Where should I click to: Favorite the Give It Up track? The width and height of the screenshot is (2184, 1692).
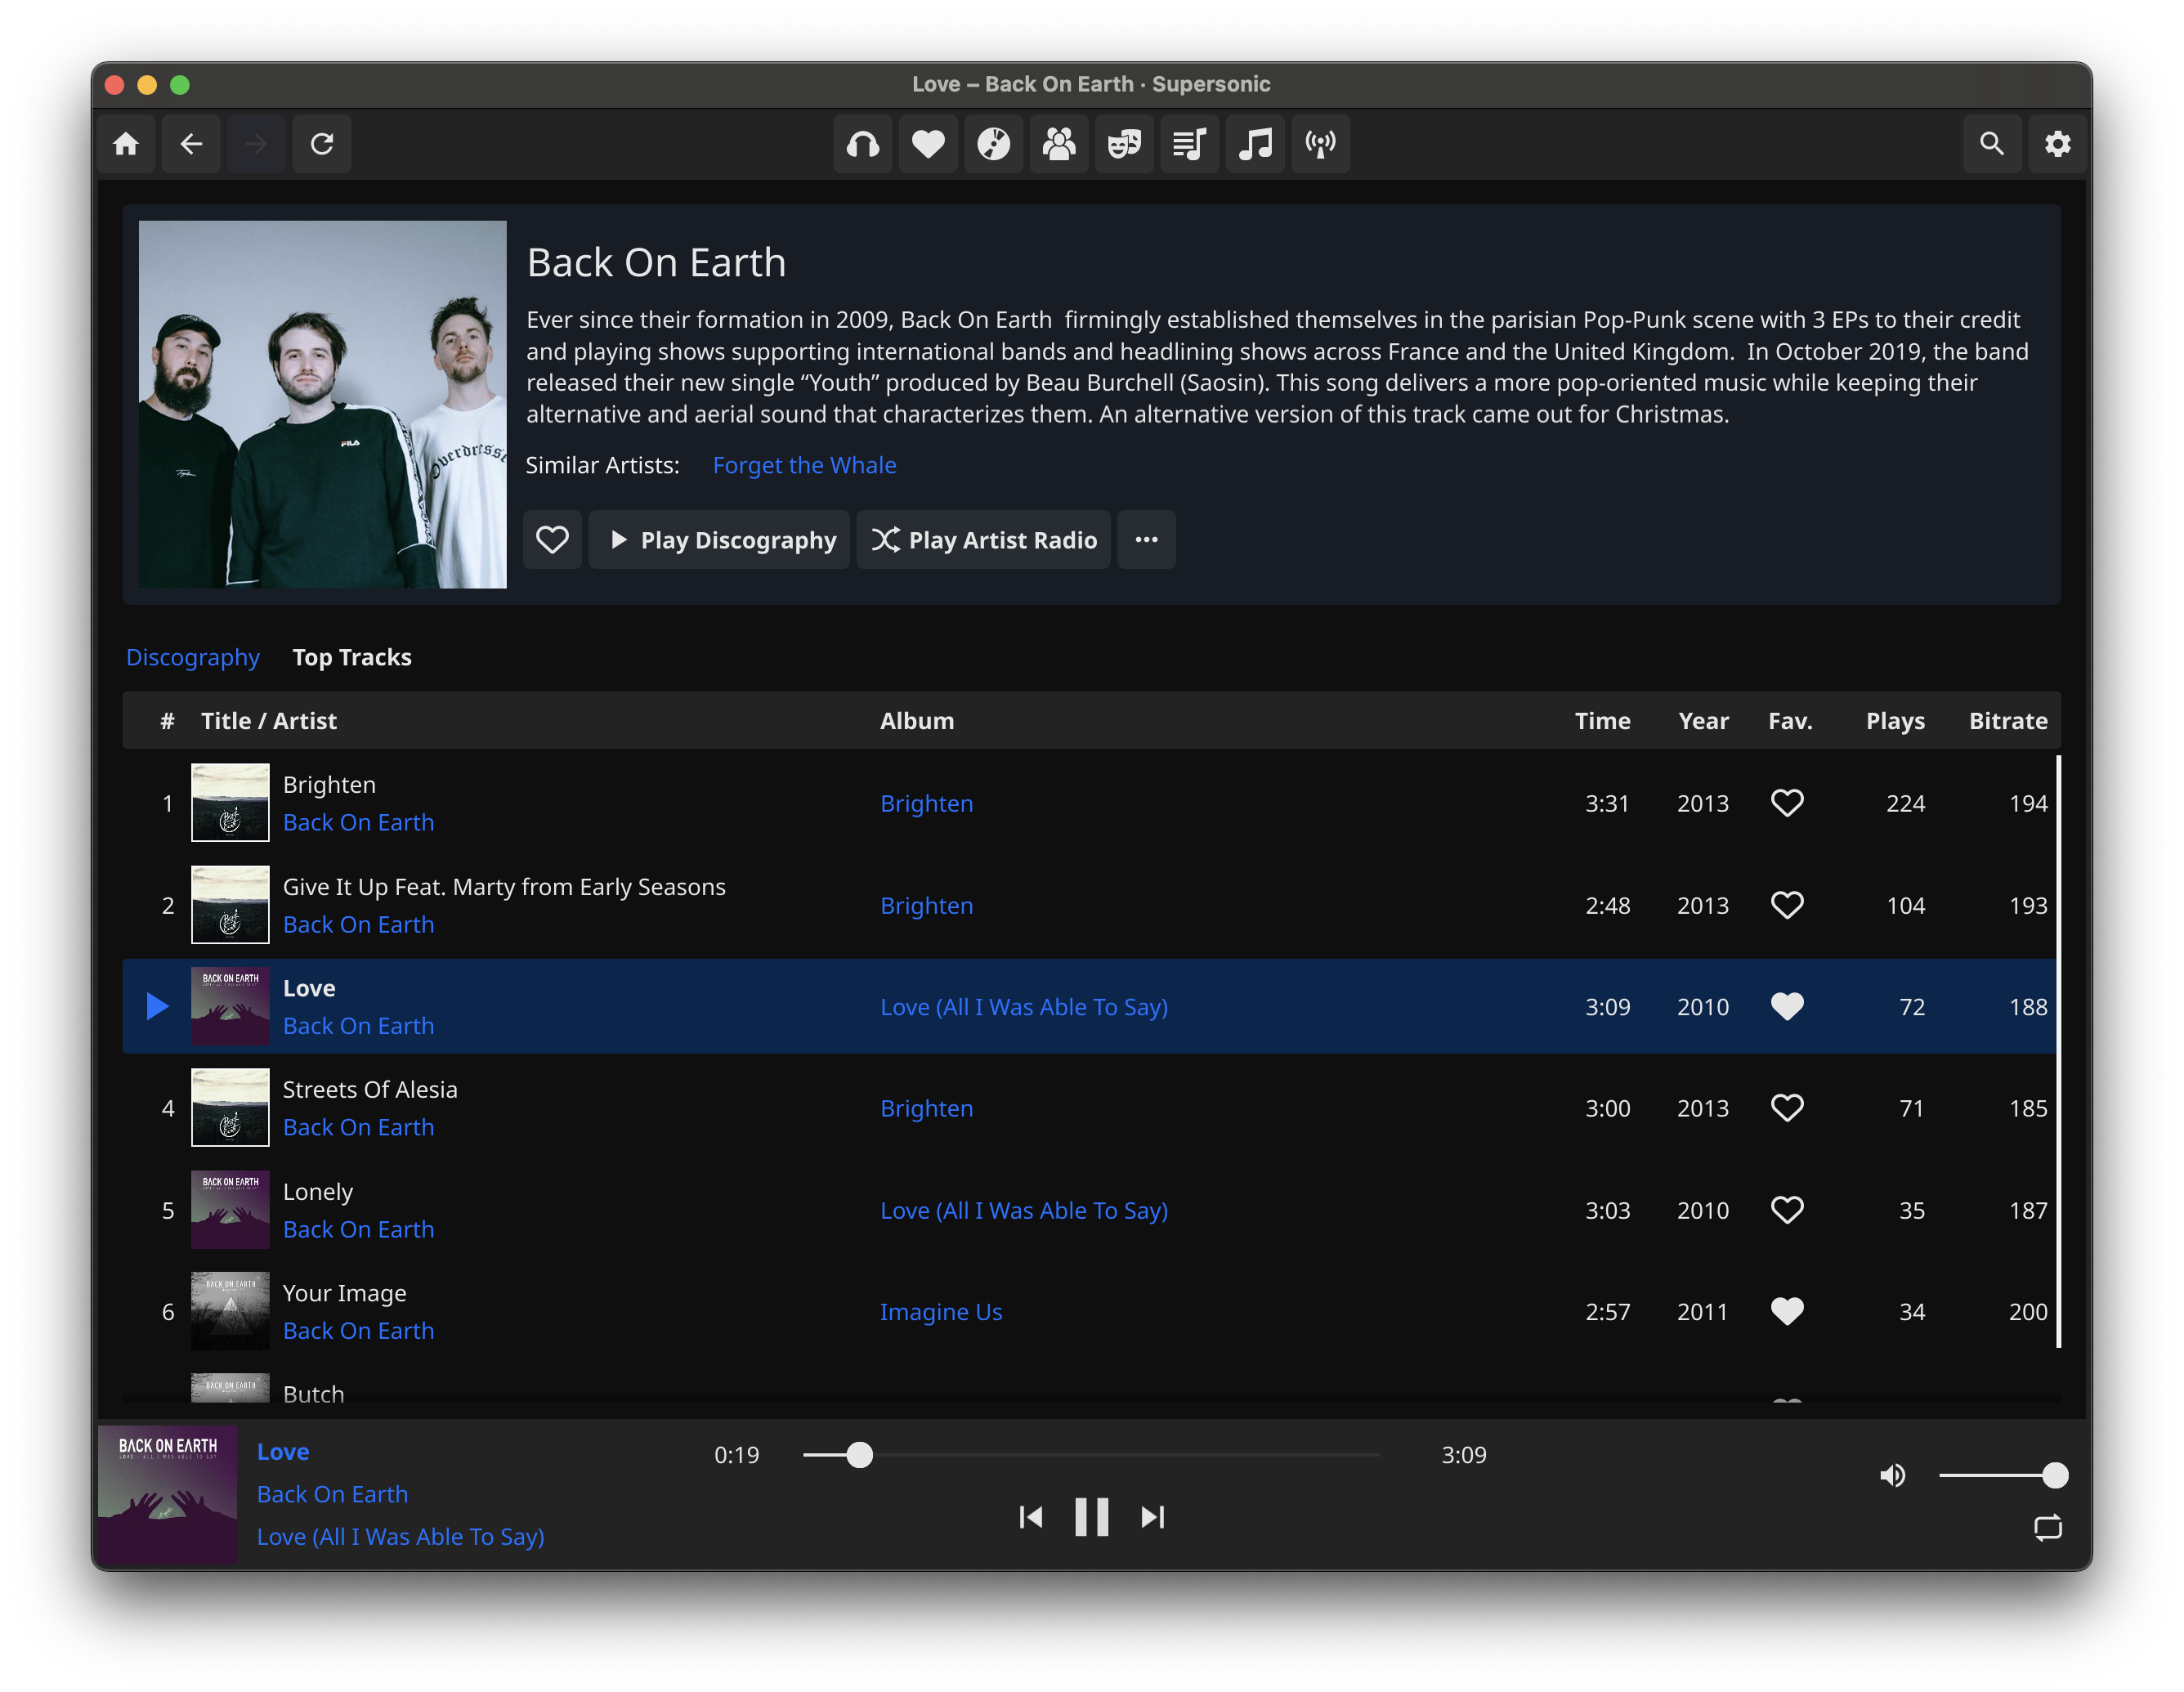1787,905
